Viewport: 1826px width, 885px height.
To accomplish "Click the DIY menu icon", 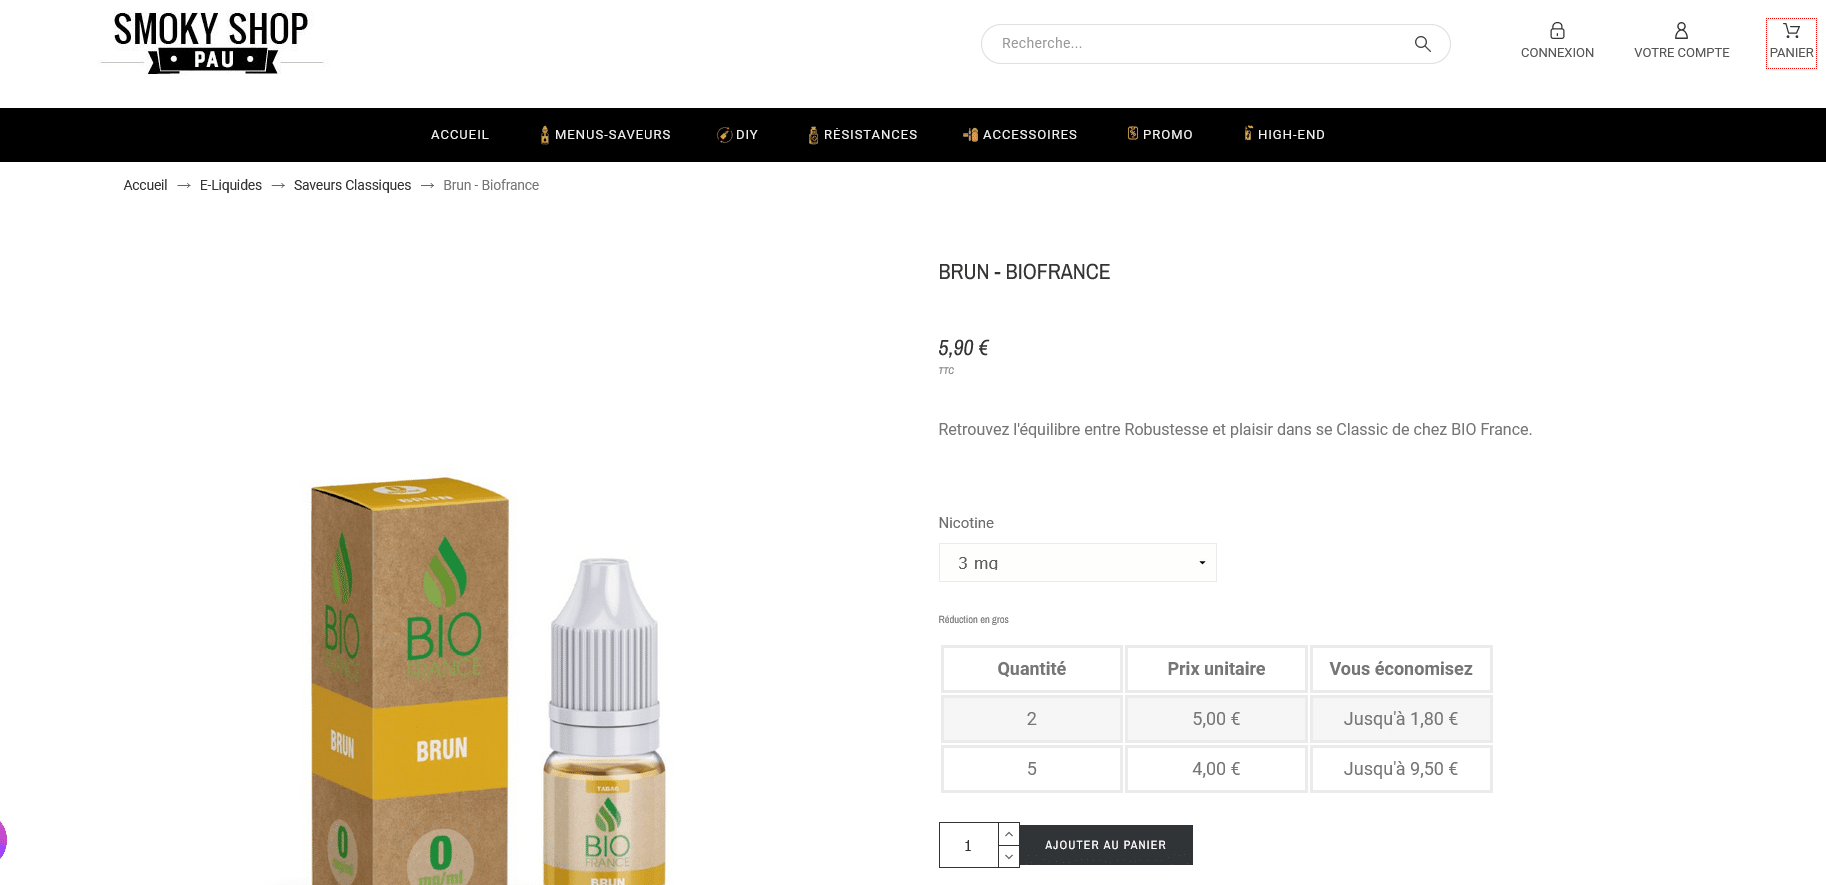I will tap(724, 135).
